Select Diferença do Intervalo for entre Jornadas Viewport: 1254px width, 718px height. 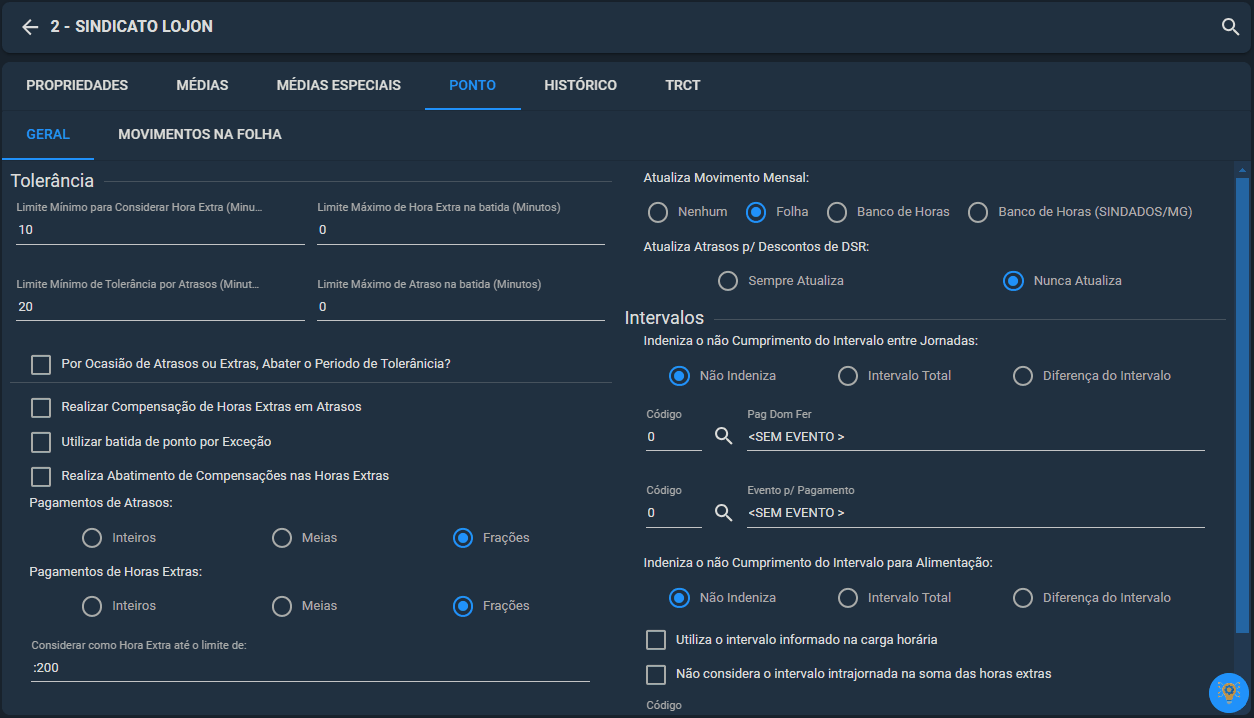[1023, 375]
